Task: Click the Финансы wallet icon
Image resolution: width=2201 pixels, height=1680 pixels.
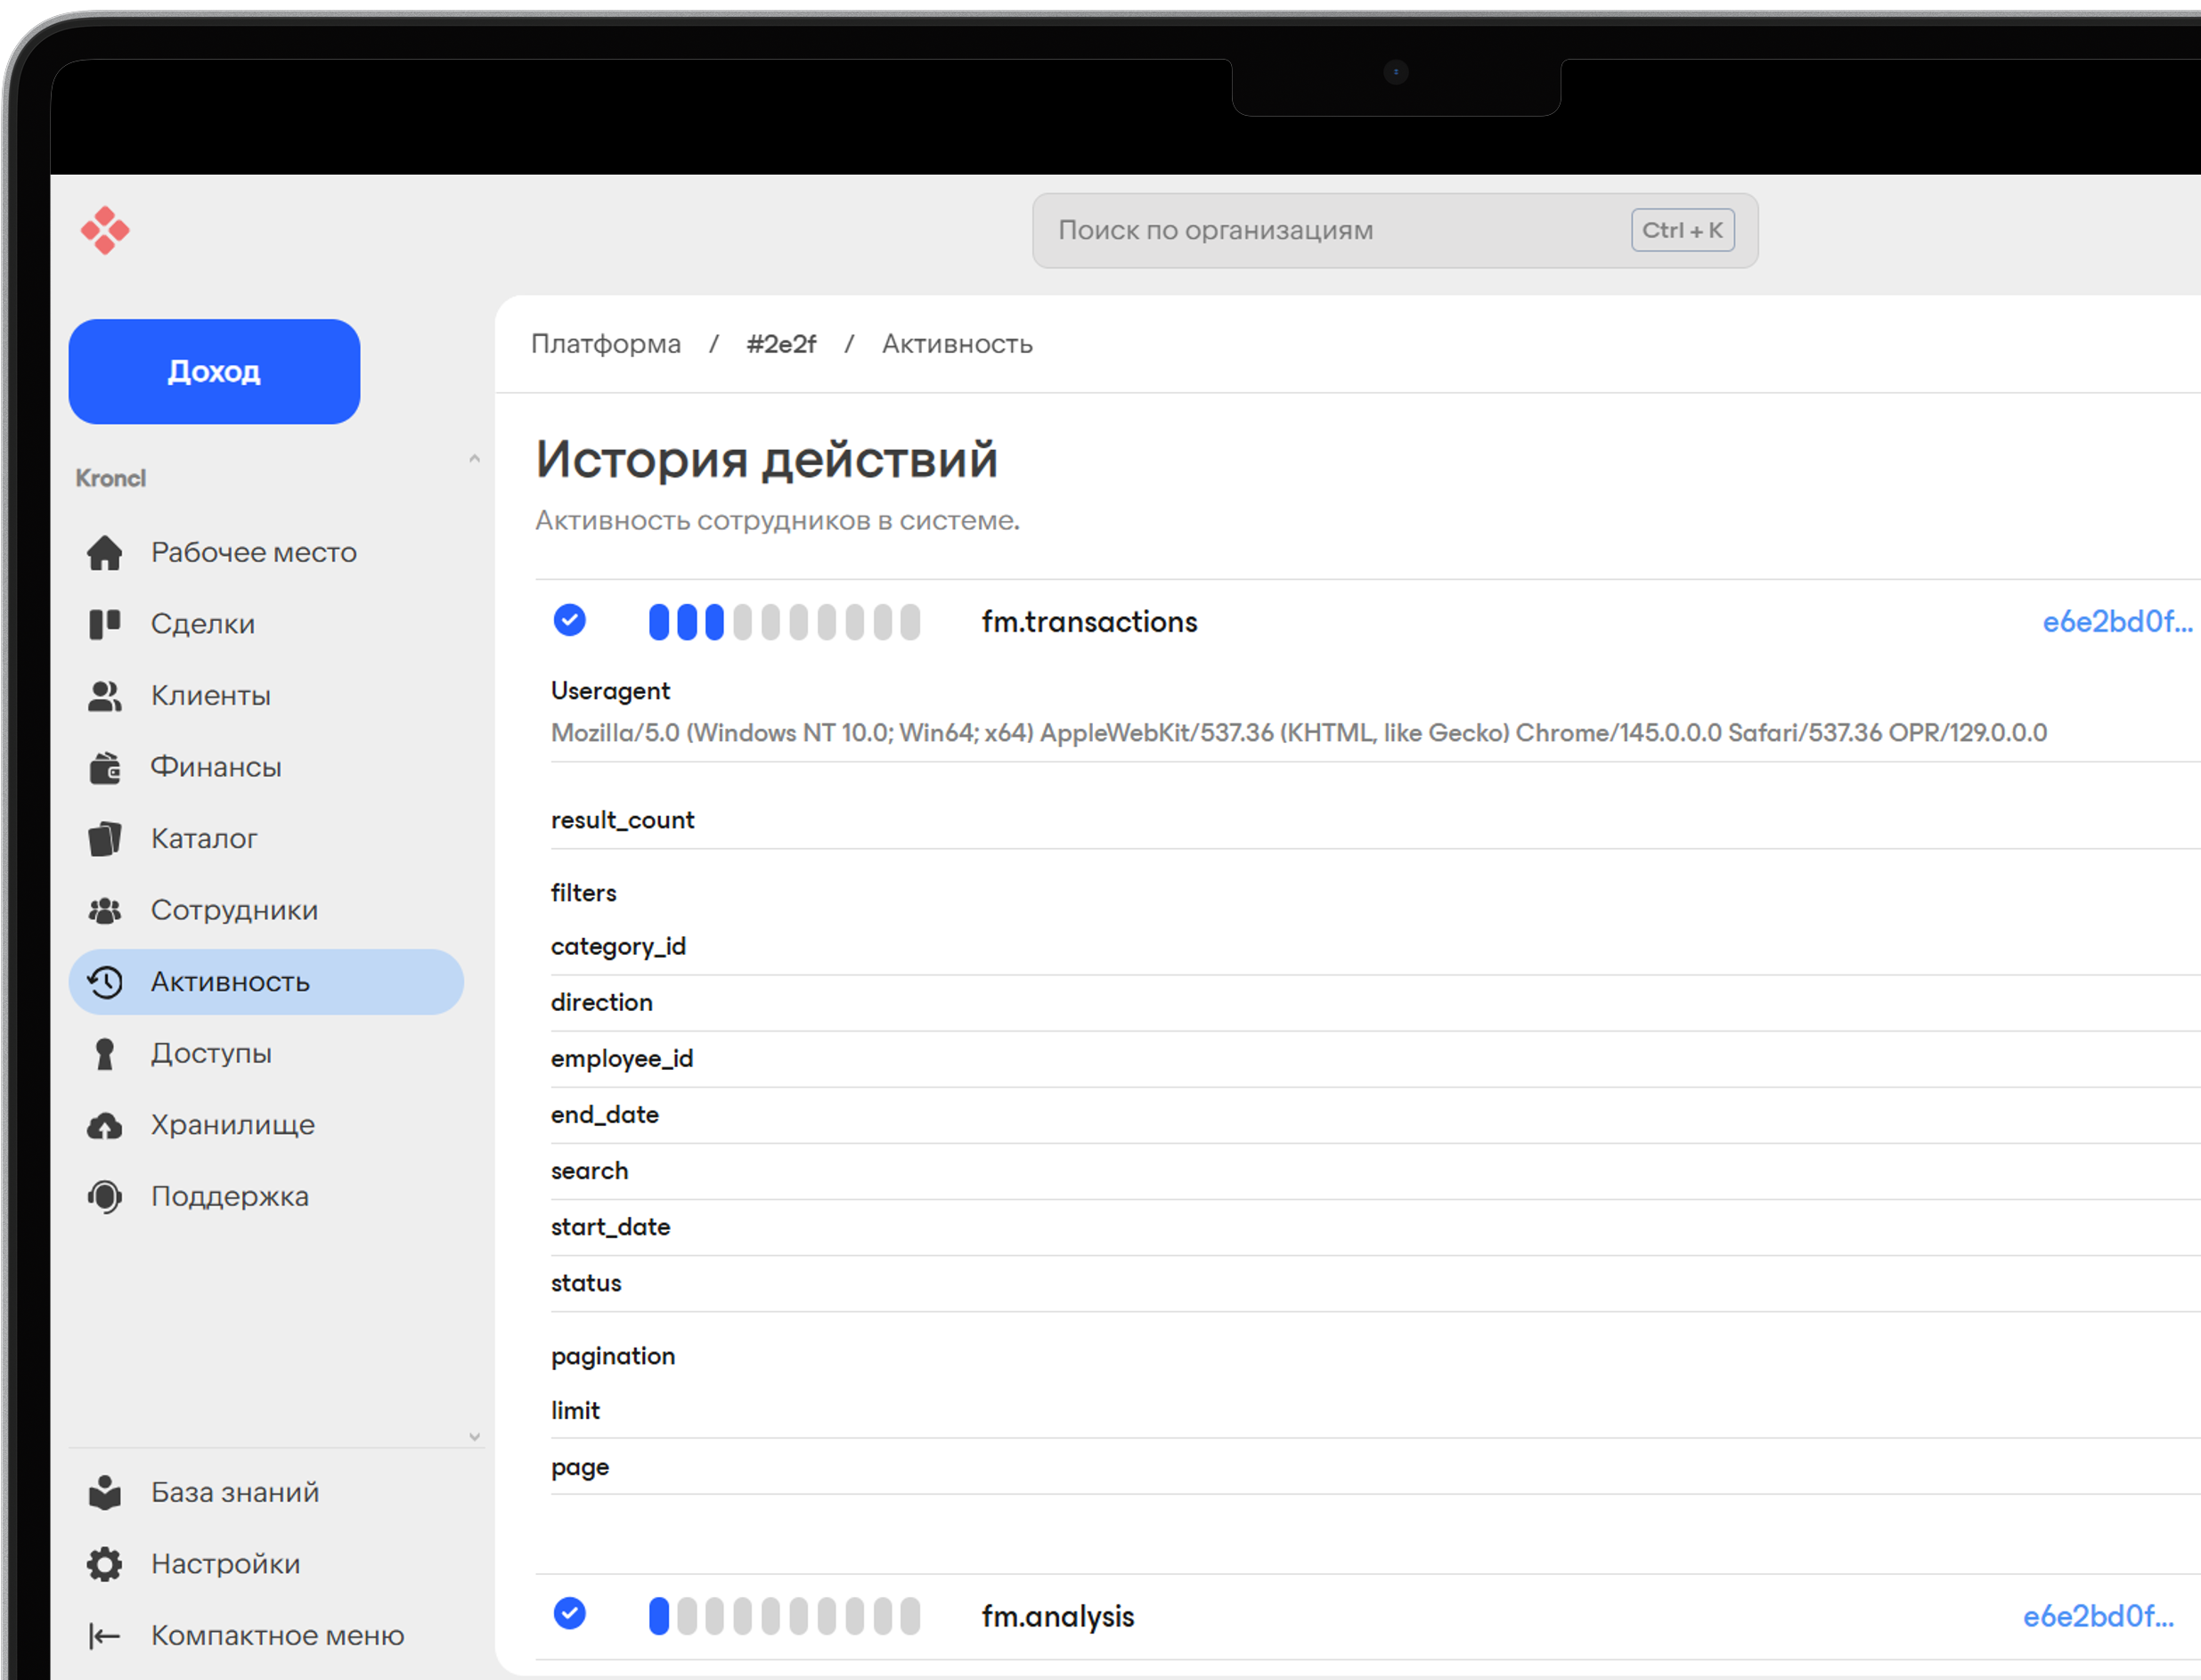Action: pyautogui.click(x=105, y=767)
